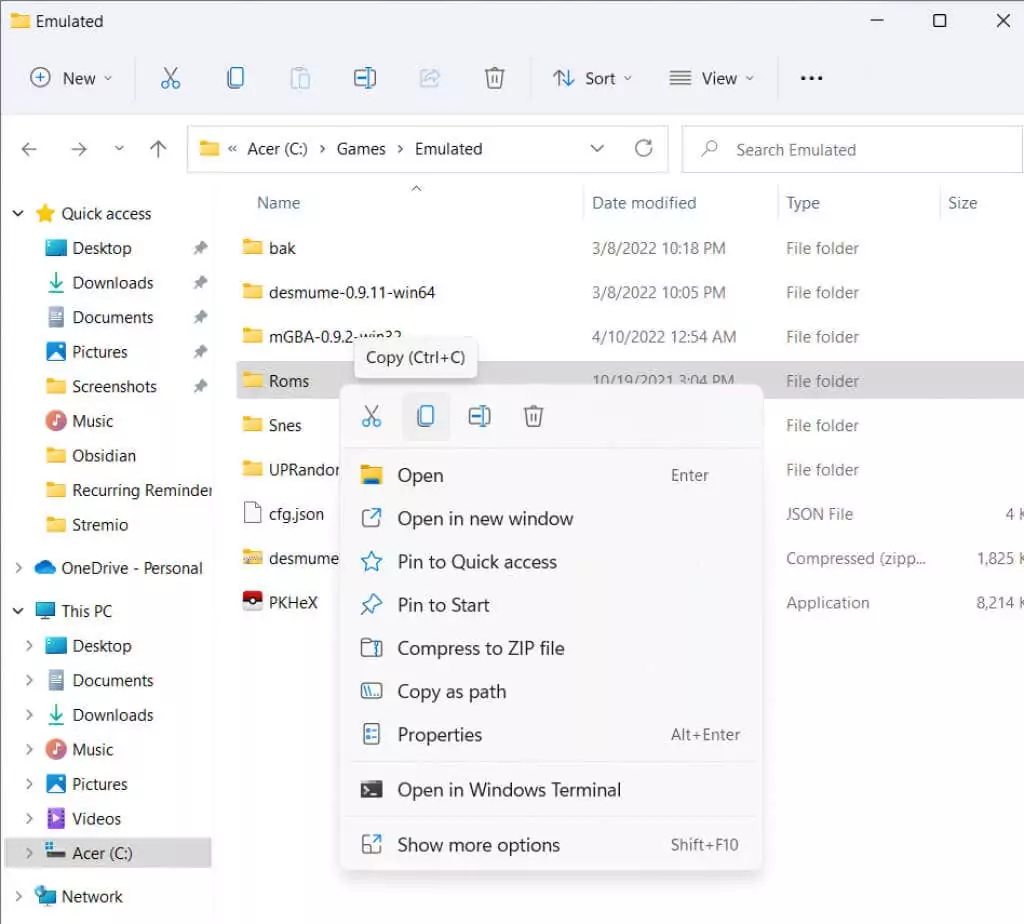Click the Games breadcrumb in the address bar

click(361, 149)
